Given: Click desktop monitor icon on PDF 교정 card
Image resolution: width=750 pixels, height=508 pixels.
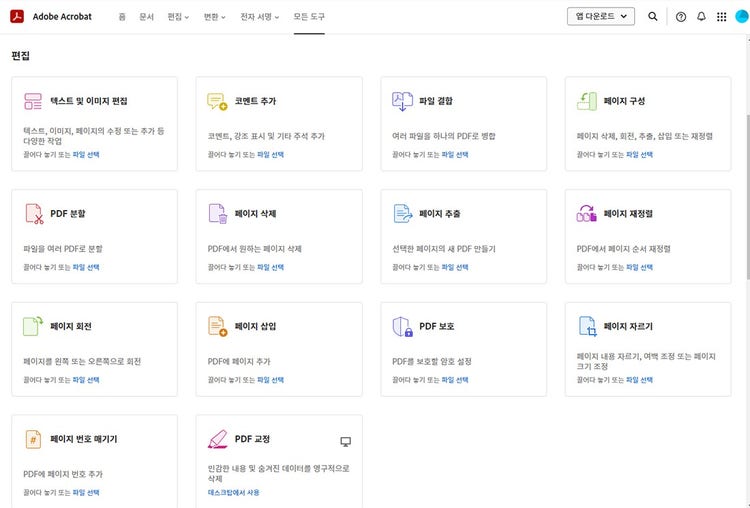Looking at the screenshot, I should tap(345, 442).
